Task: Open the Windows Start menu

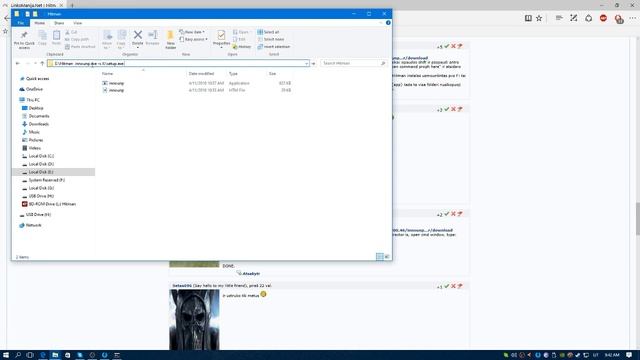Action: click(6, 355)
